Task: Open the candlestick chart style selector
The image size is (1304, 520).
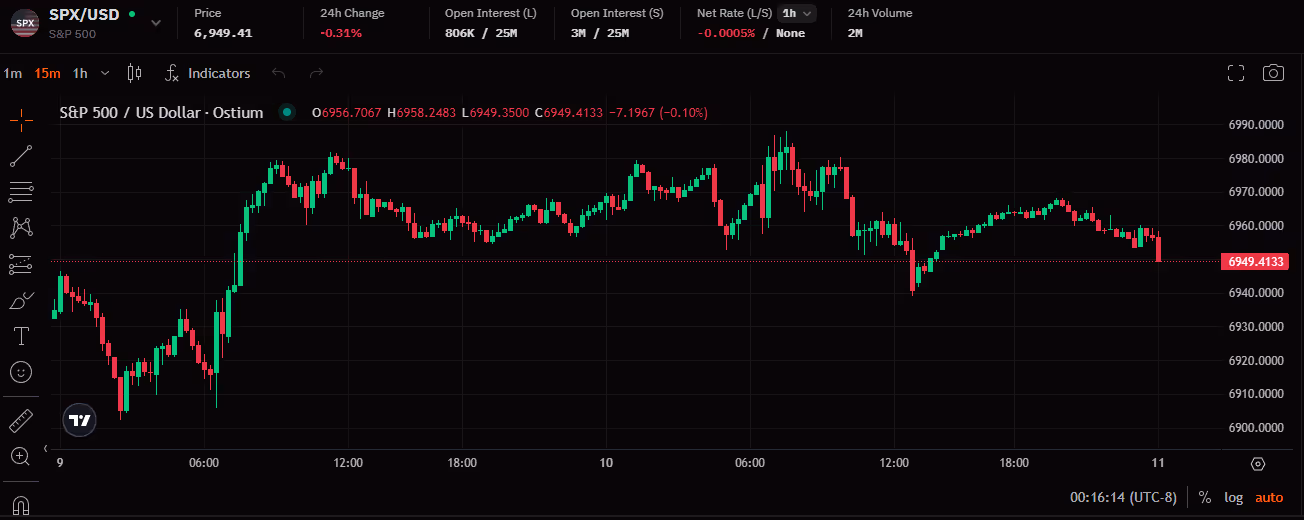Action: 135,73
